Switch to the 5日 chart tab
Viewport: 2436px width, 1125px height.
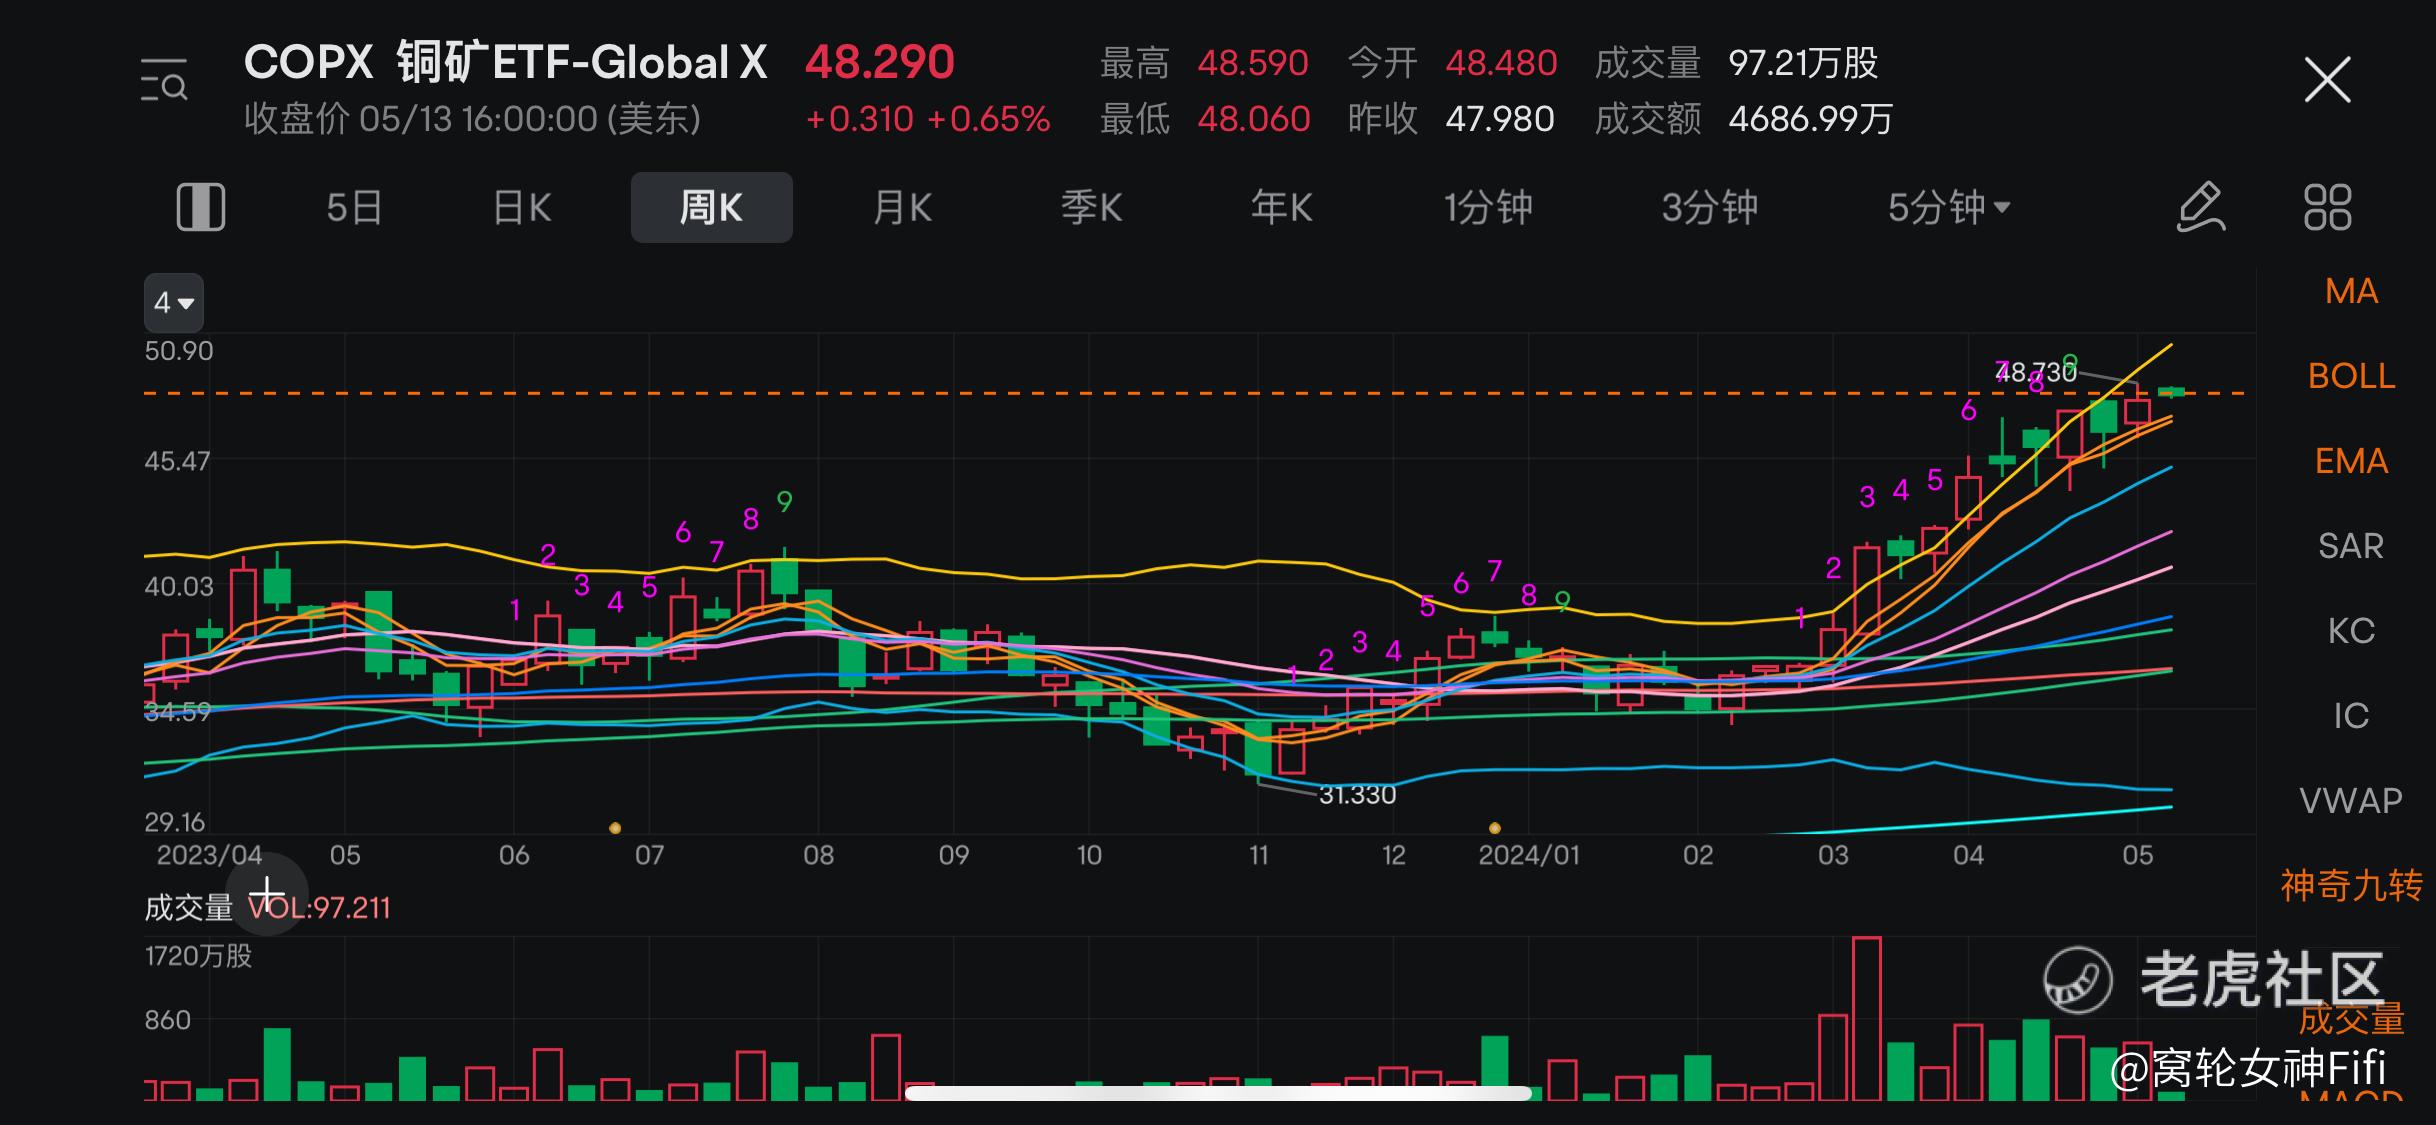(354, 208)
